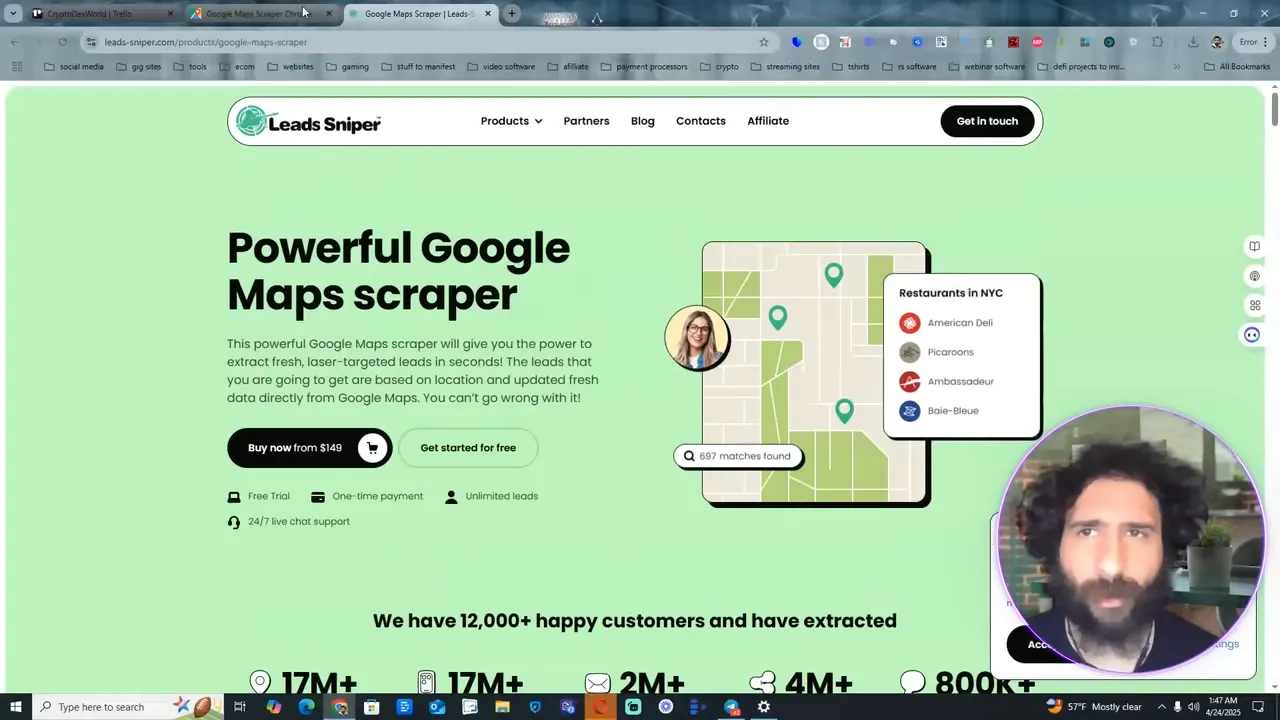The width and height of the screenshot is (1280, 720).
Task: Show hidden system tray icons
Action: (1161, 707)
